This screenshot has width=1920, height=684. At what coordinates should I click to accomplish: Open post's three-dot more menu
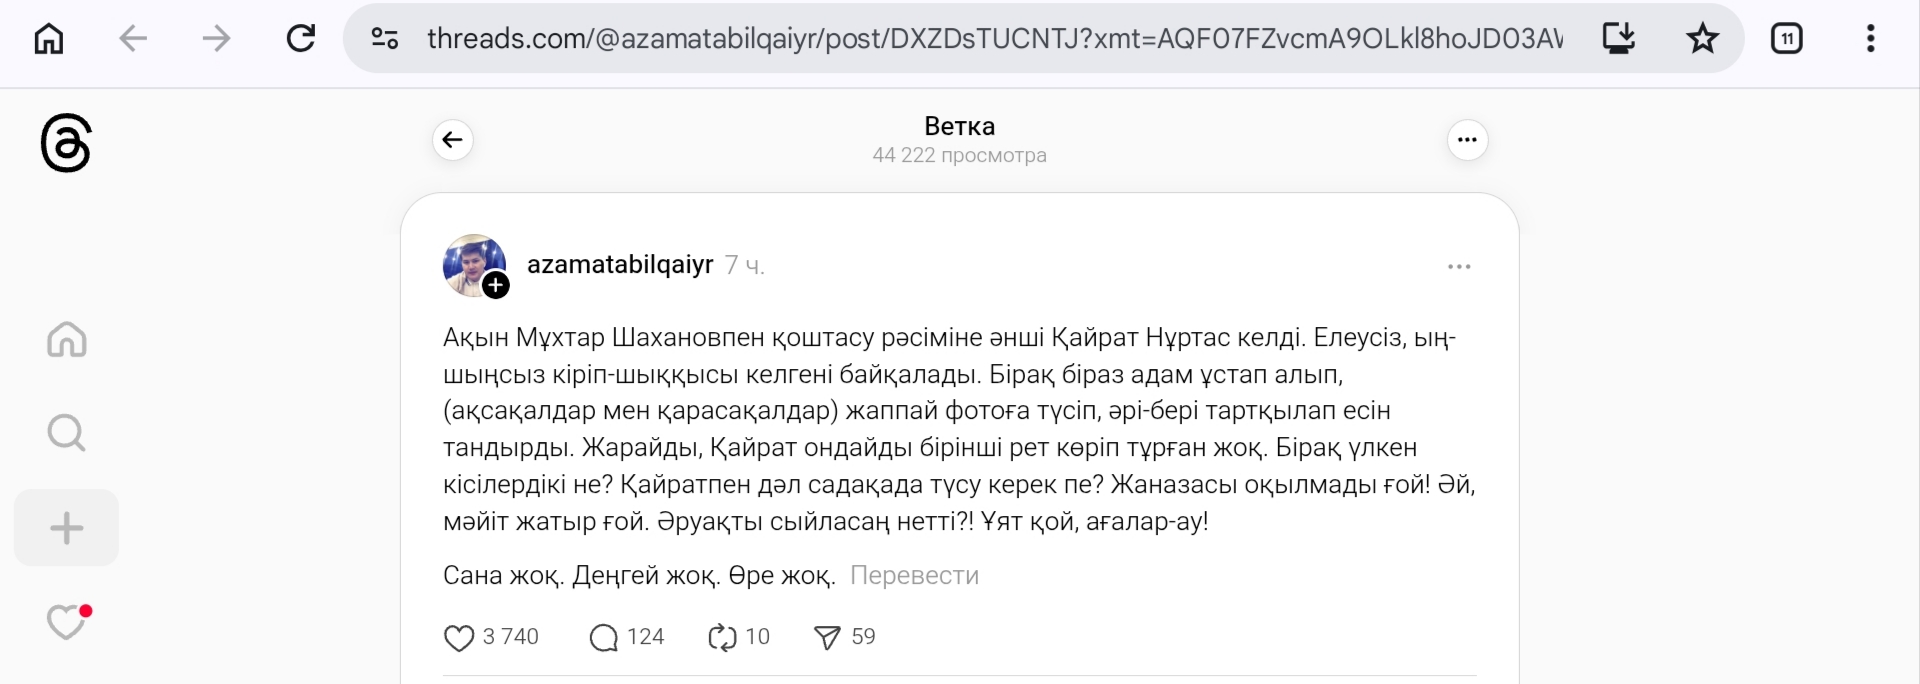click(1459, 267)
